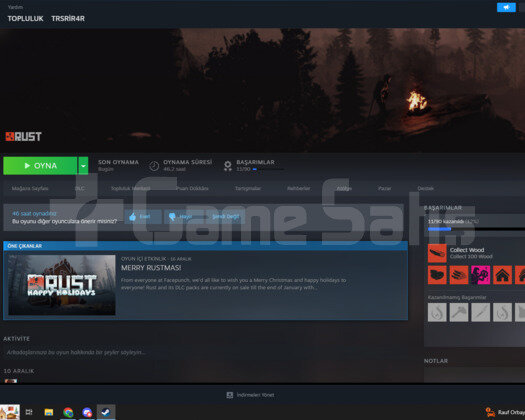This screenshot has width=525, height=420.
Task: Open Google Chrome from the taskbar
Action: [x=68, y=412]
